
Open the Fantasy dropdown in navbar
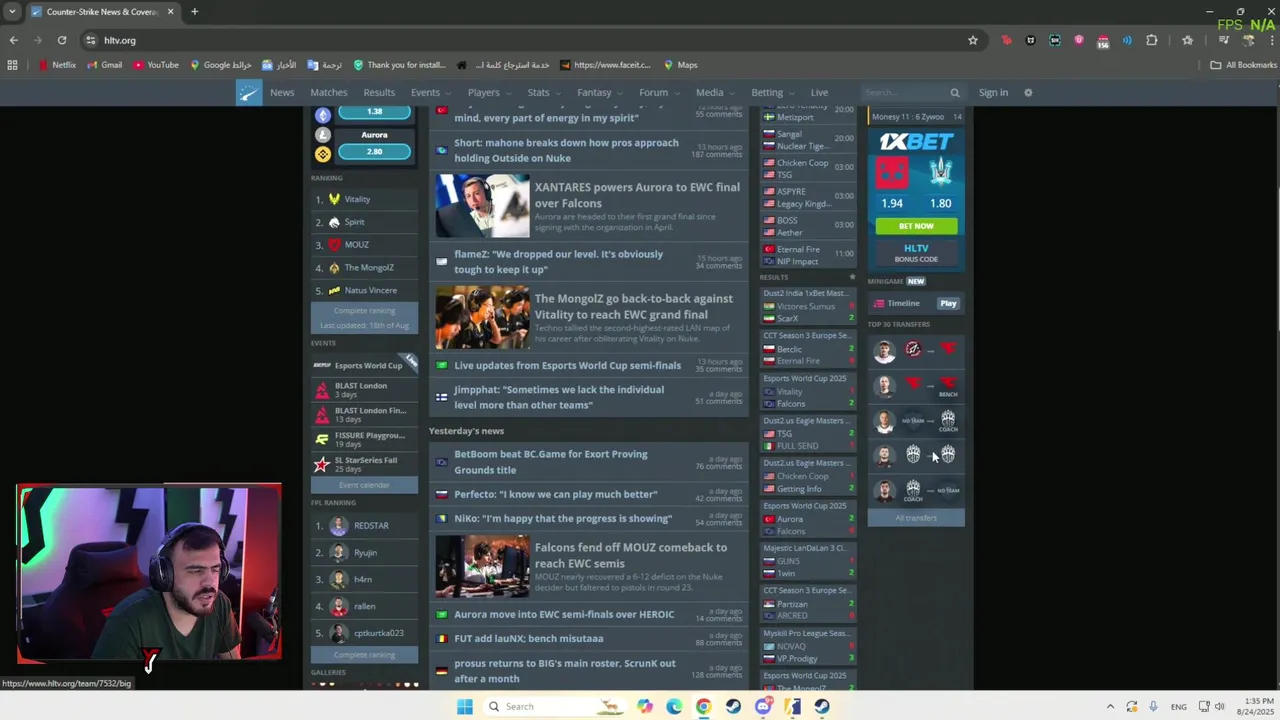click(x=600, y=93)
